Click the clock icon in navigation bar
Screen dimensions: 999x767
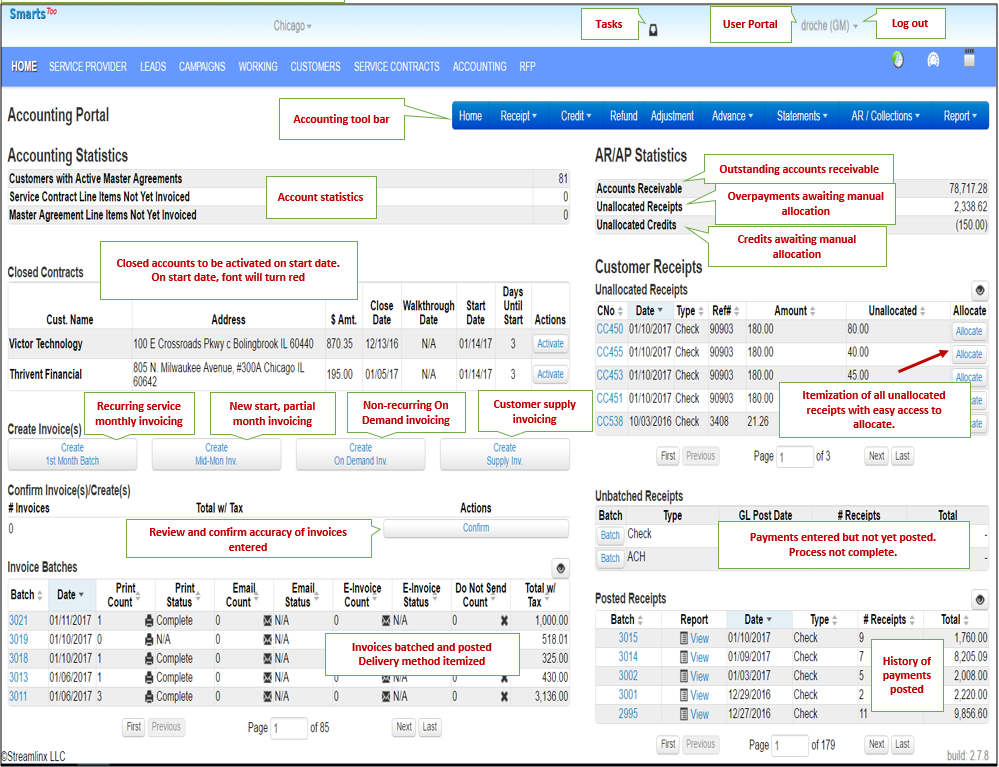click(897, 60)
